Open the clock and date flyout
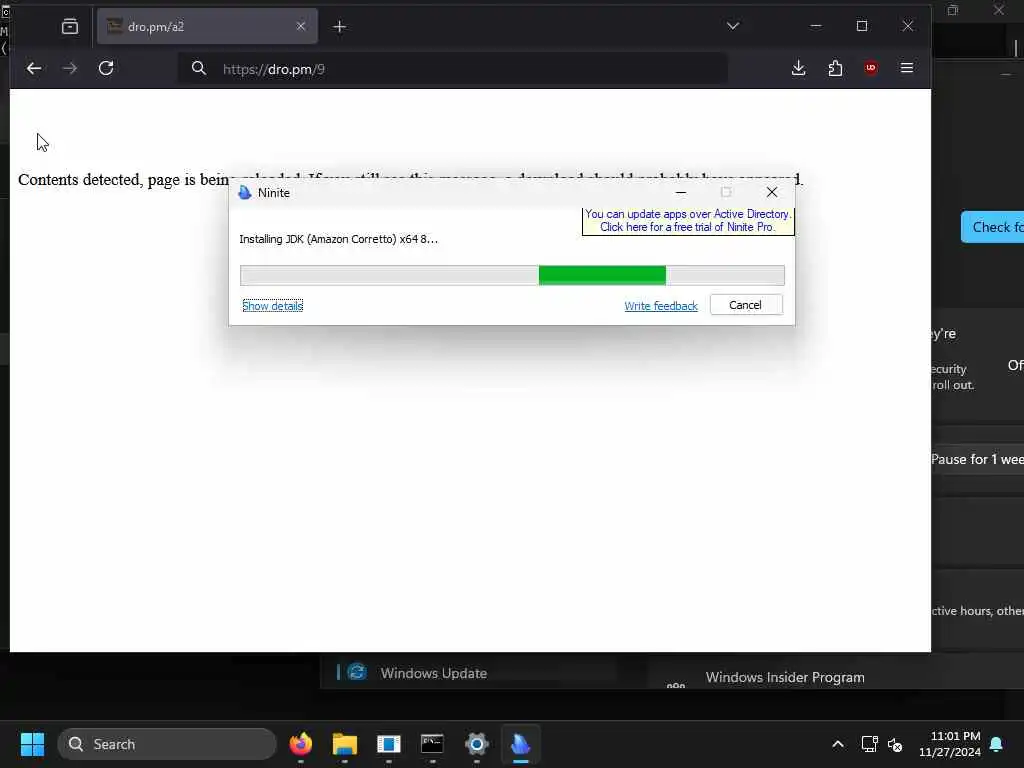 (950, 744)
